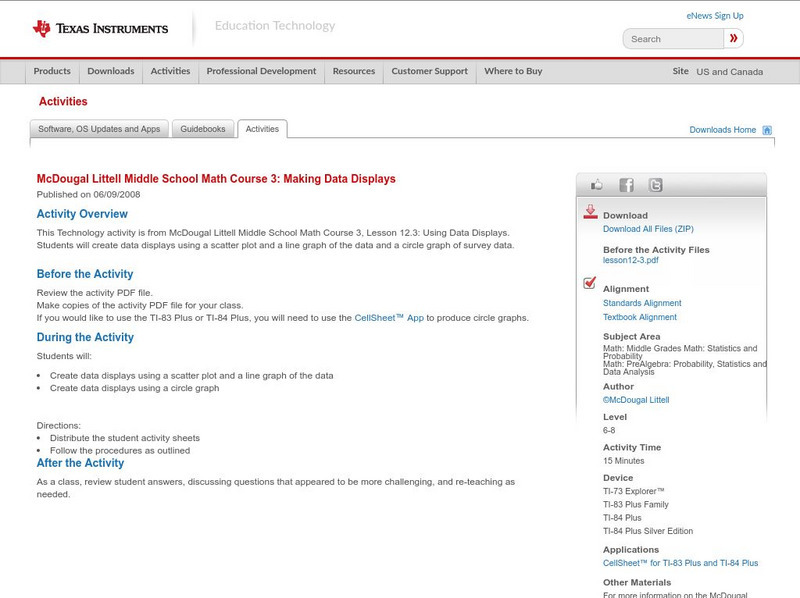Image resolution: width=800 pixels, height=598 pixels.
Task: Click the Texas Instruments logo
Action: 100,28
